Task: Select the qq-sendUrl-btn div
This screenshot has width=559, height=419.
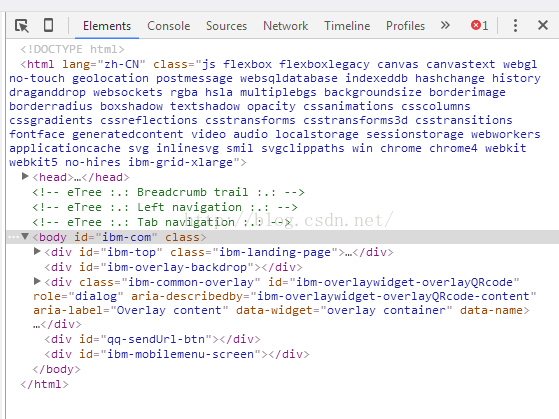Action: pyautogui.click(x=152, y=339)
